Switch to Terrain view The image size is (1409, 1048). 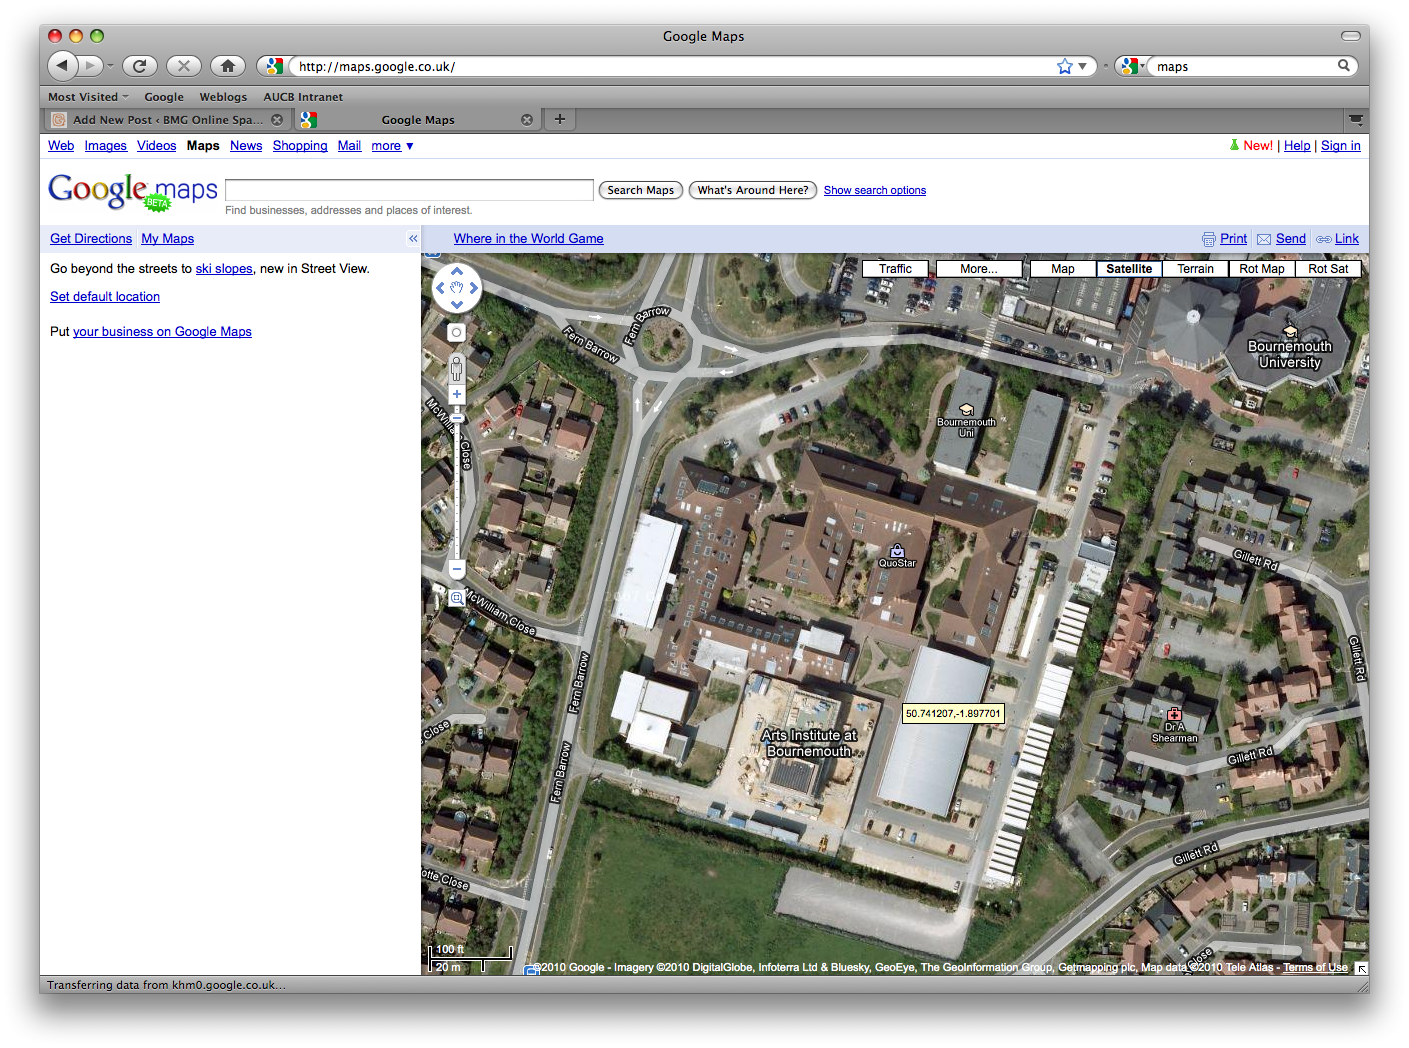coord(1195,269)
